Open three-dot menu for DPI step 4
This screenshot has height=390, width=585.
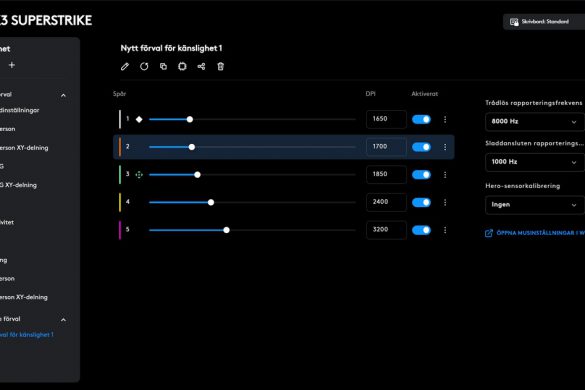click(445, 202)
